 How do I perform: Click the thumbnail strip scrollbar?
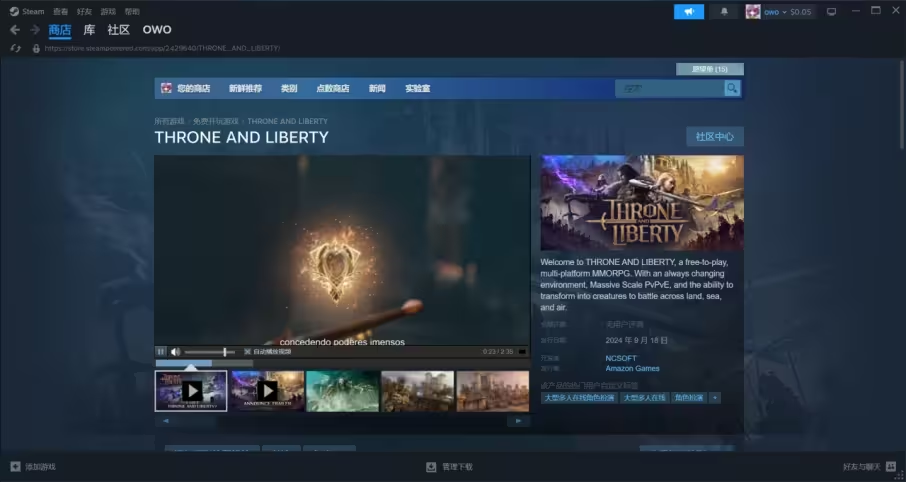[342, 421]
